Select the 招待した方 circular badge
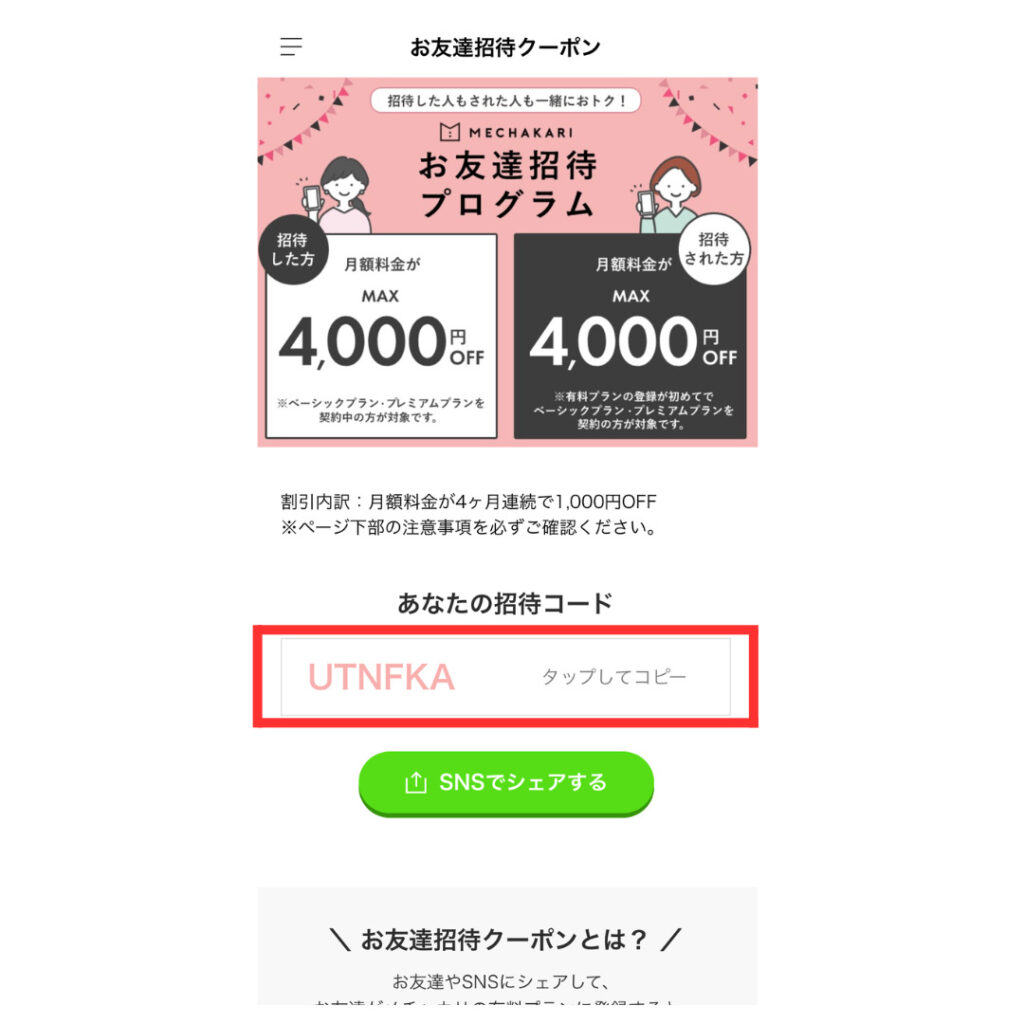 click(x=293, y=249)
